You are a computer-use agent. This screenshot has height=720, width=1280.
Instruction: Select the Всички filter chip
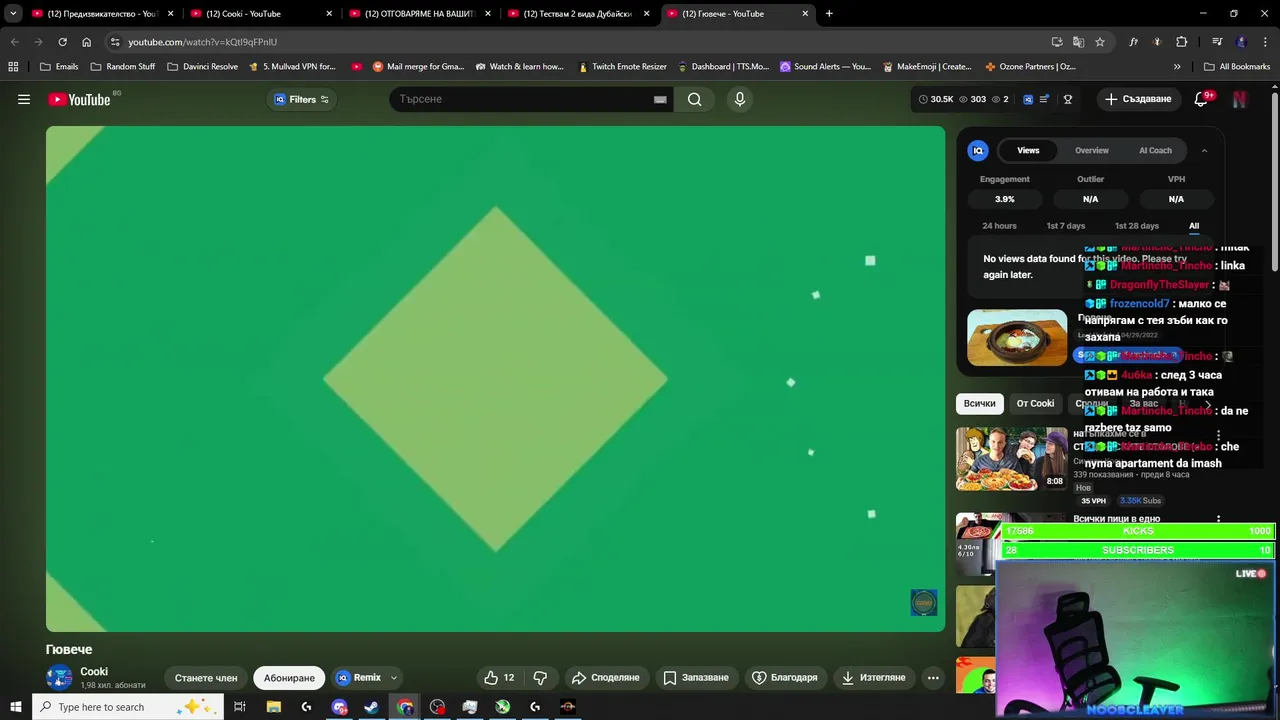[979, 403]
